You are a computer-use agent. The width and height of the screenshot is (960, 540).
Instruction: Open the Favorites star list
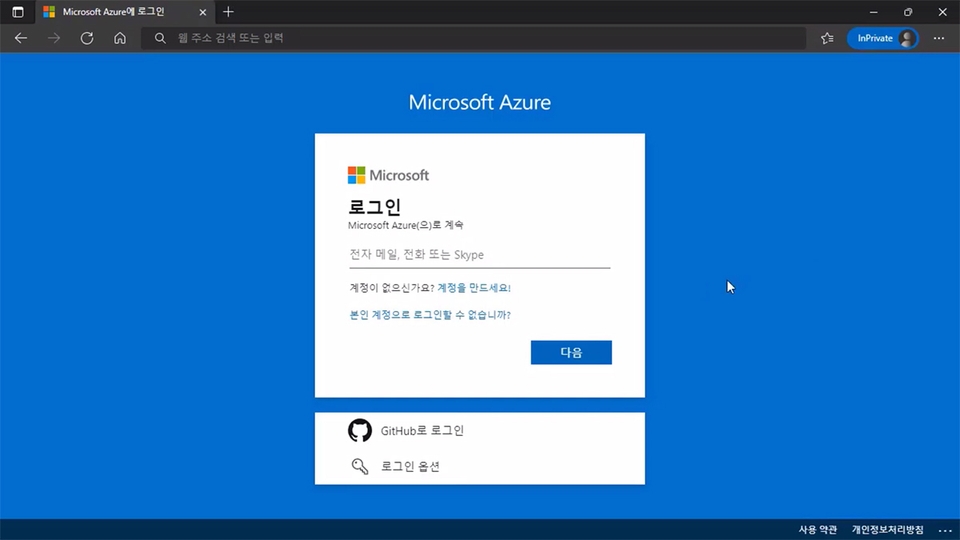click(x=827, y=38)
